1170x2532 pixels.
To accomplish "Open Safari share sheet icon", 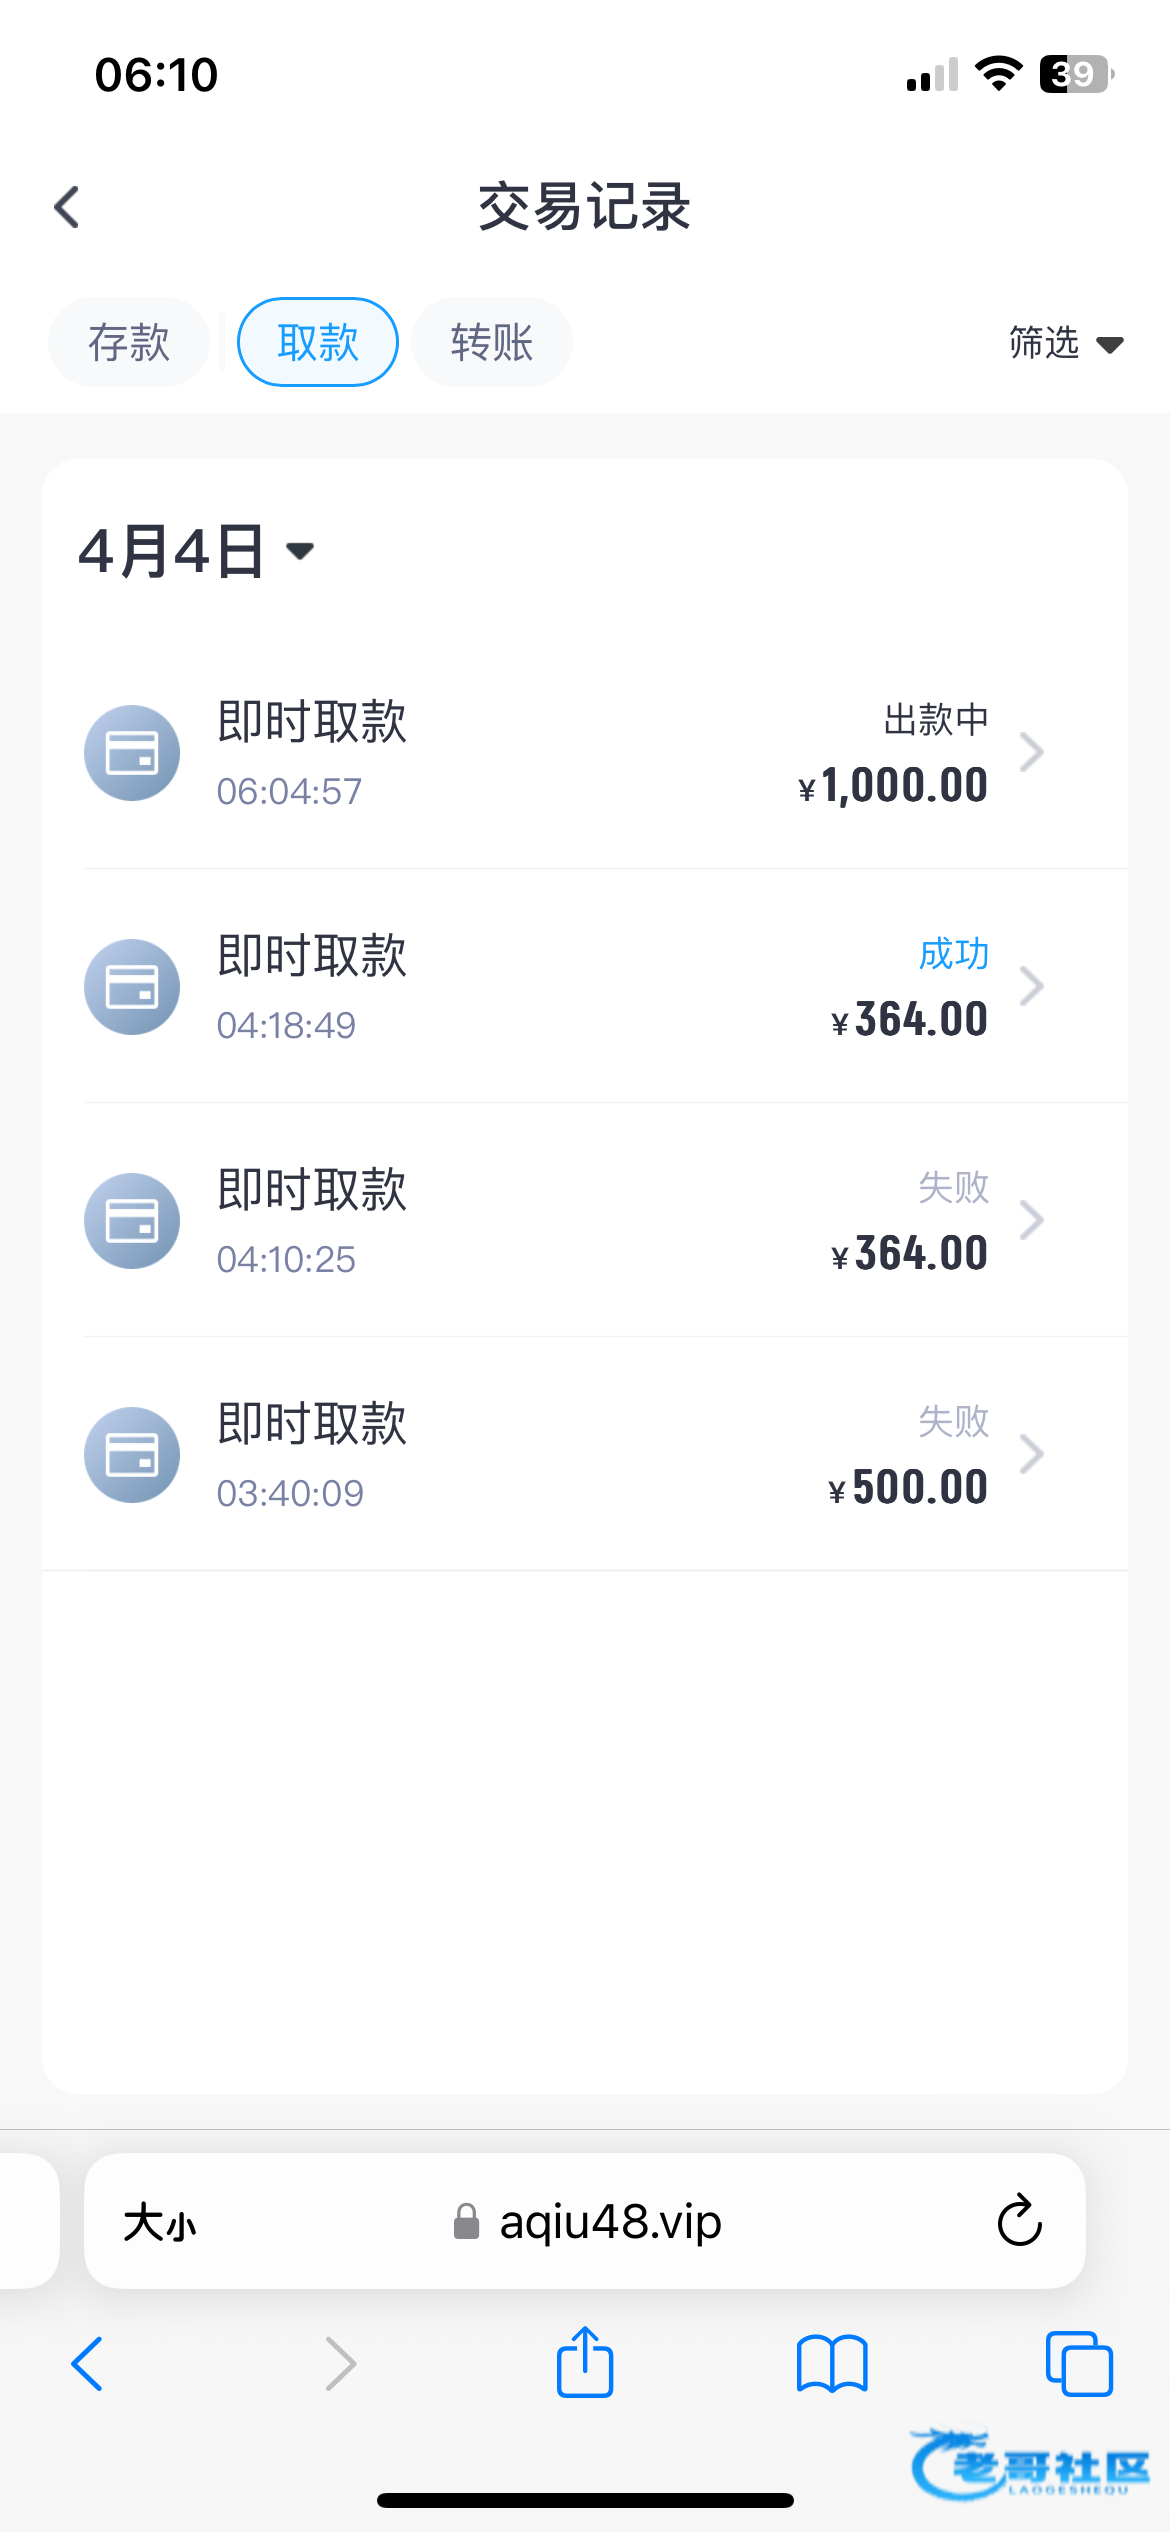I will pos(585,2363).
